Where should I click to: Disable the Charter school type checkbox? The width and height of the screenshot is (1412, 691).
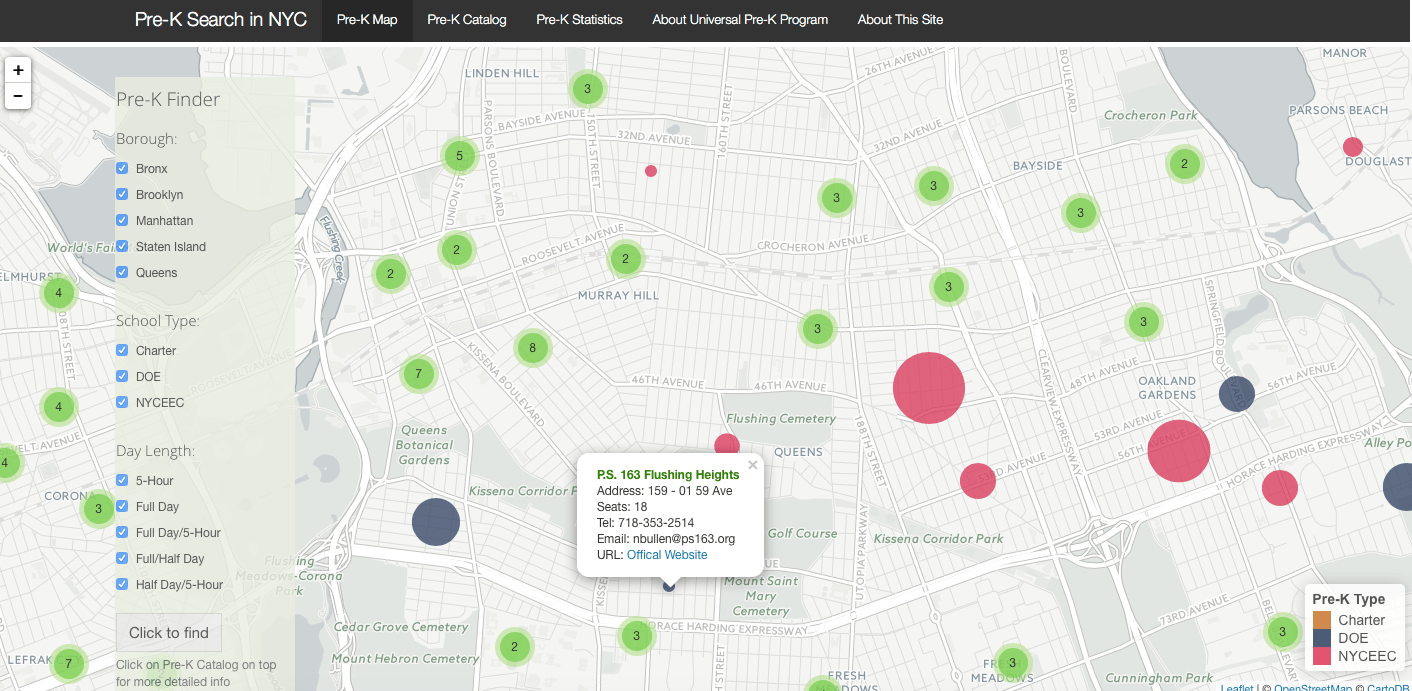122,351
